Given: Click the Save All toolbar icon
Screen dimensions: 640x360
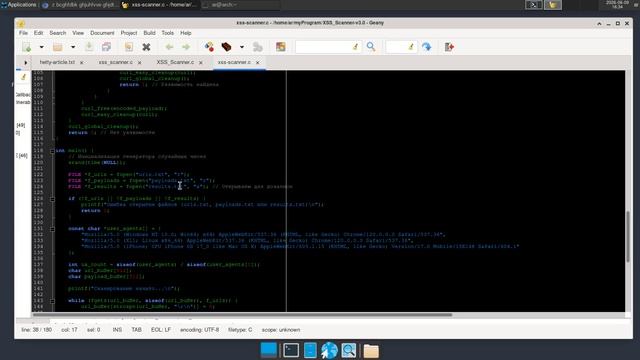Looking at the screenshot, I should click(x=106, y=47).
